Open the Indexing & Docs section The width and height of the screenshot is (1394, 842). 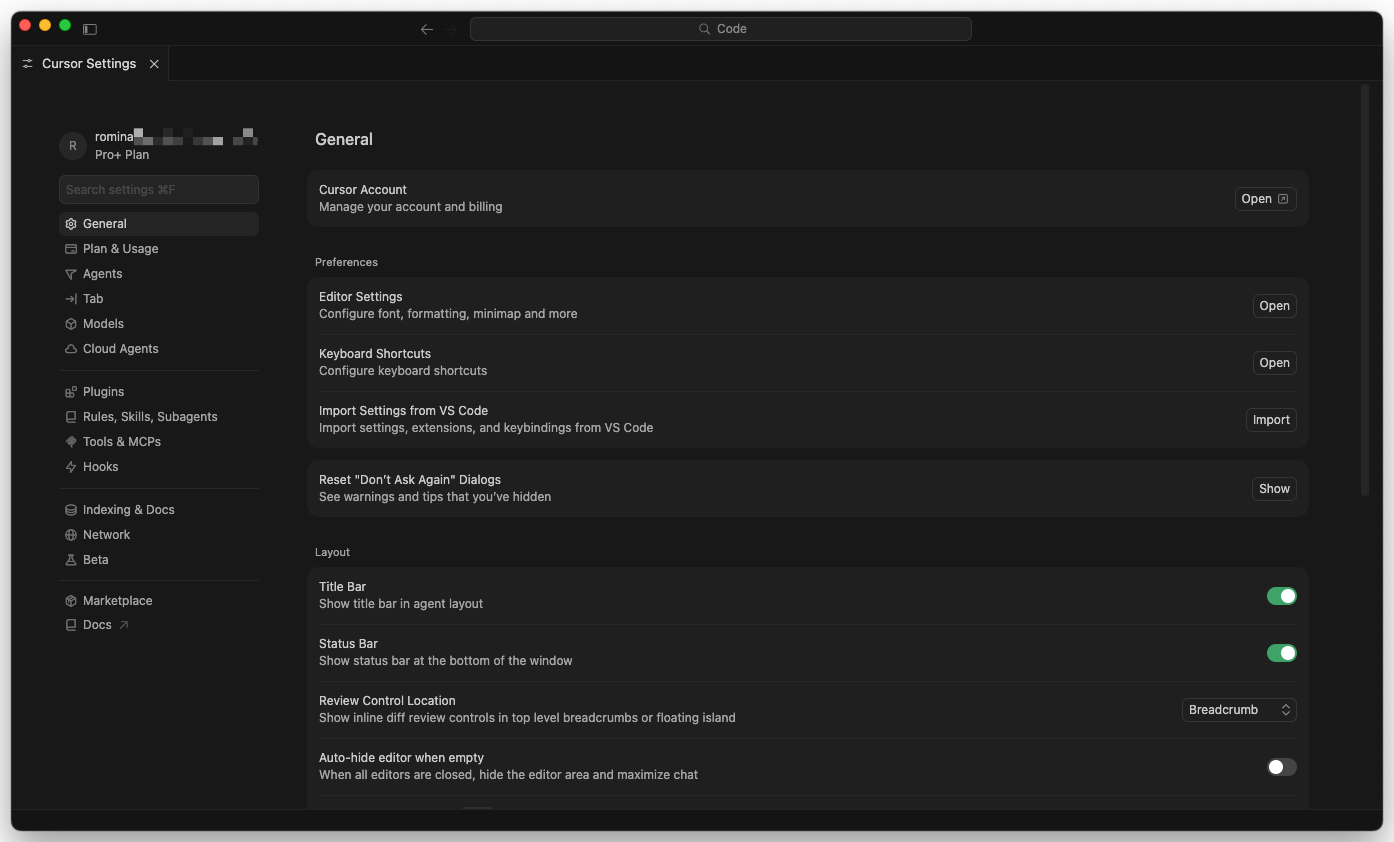159,510
